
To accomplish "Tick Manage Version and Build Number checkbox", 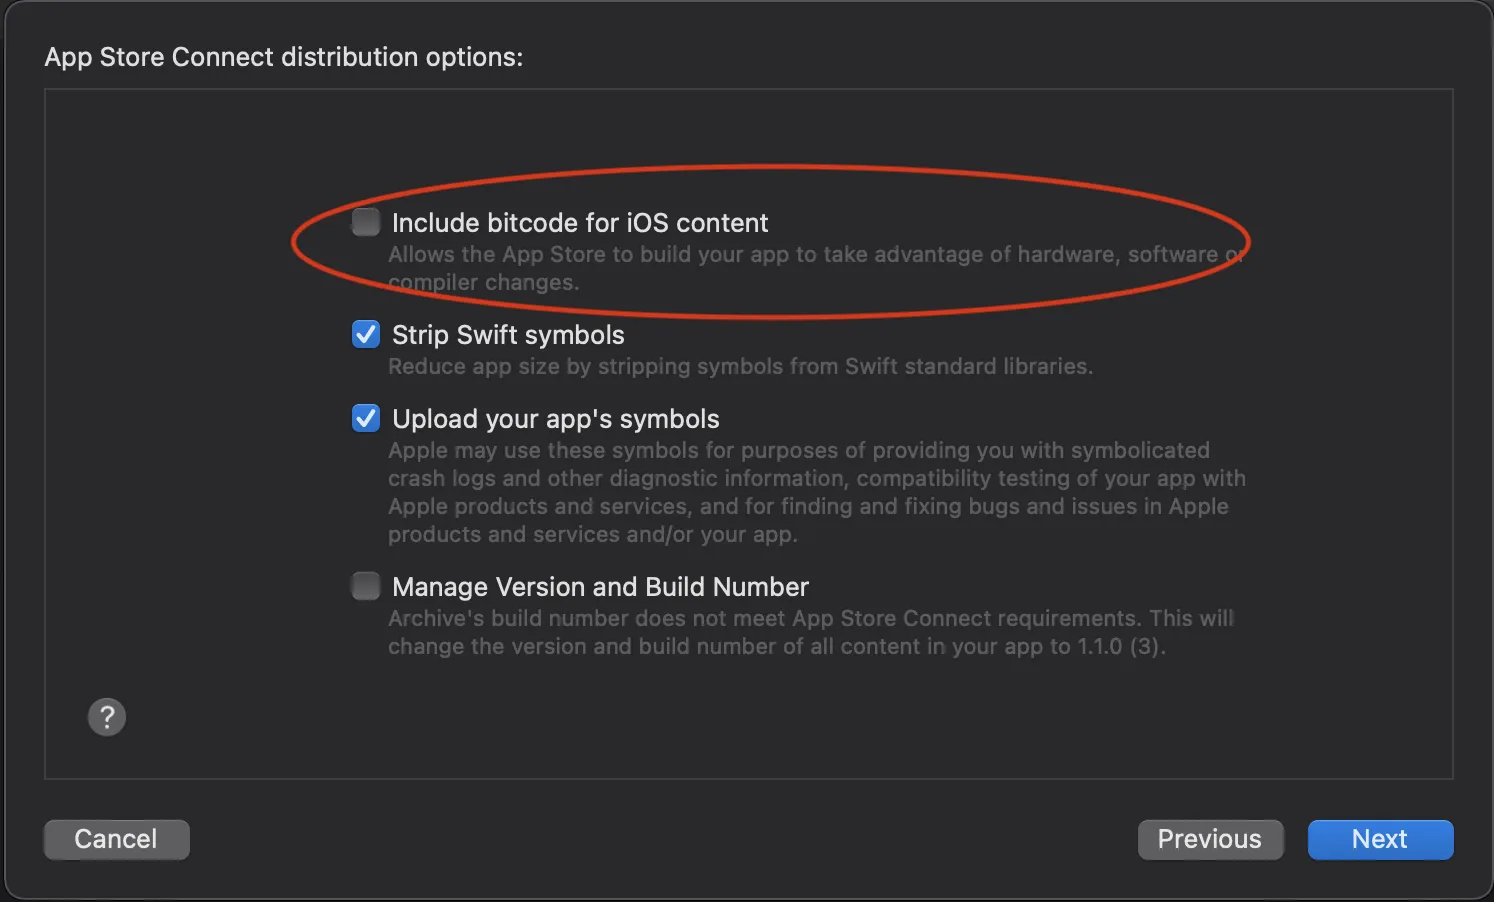I will point(366,586).
